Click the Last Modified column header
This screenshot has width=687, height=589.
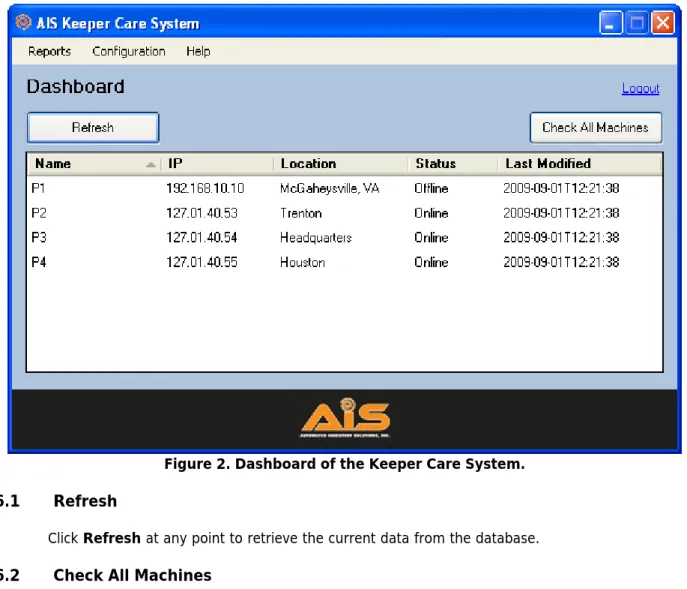(x=580, y=164)
